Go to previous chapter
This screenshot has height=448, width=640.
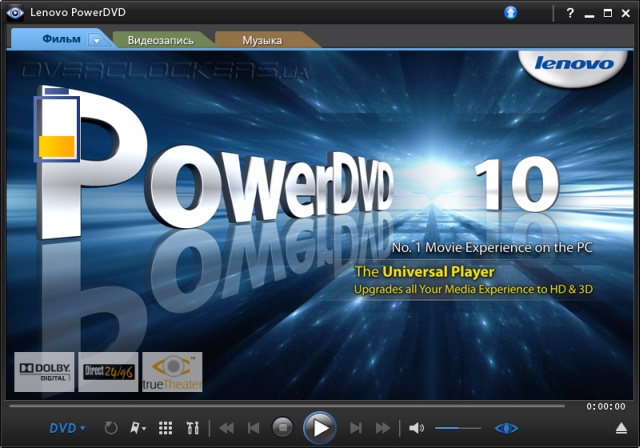point(253,428)
